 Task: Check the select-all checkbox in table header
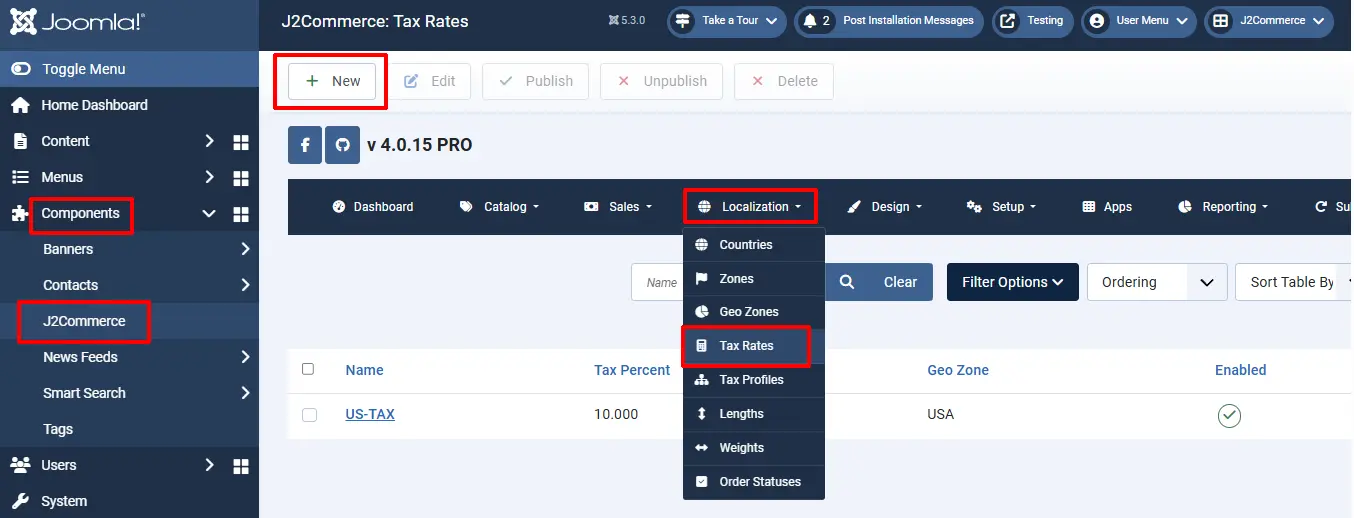(308, 369)
